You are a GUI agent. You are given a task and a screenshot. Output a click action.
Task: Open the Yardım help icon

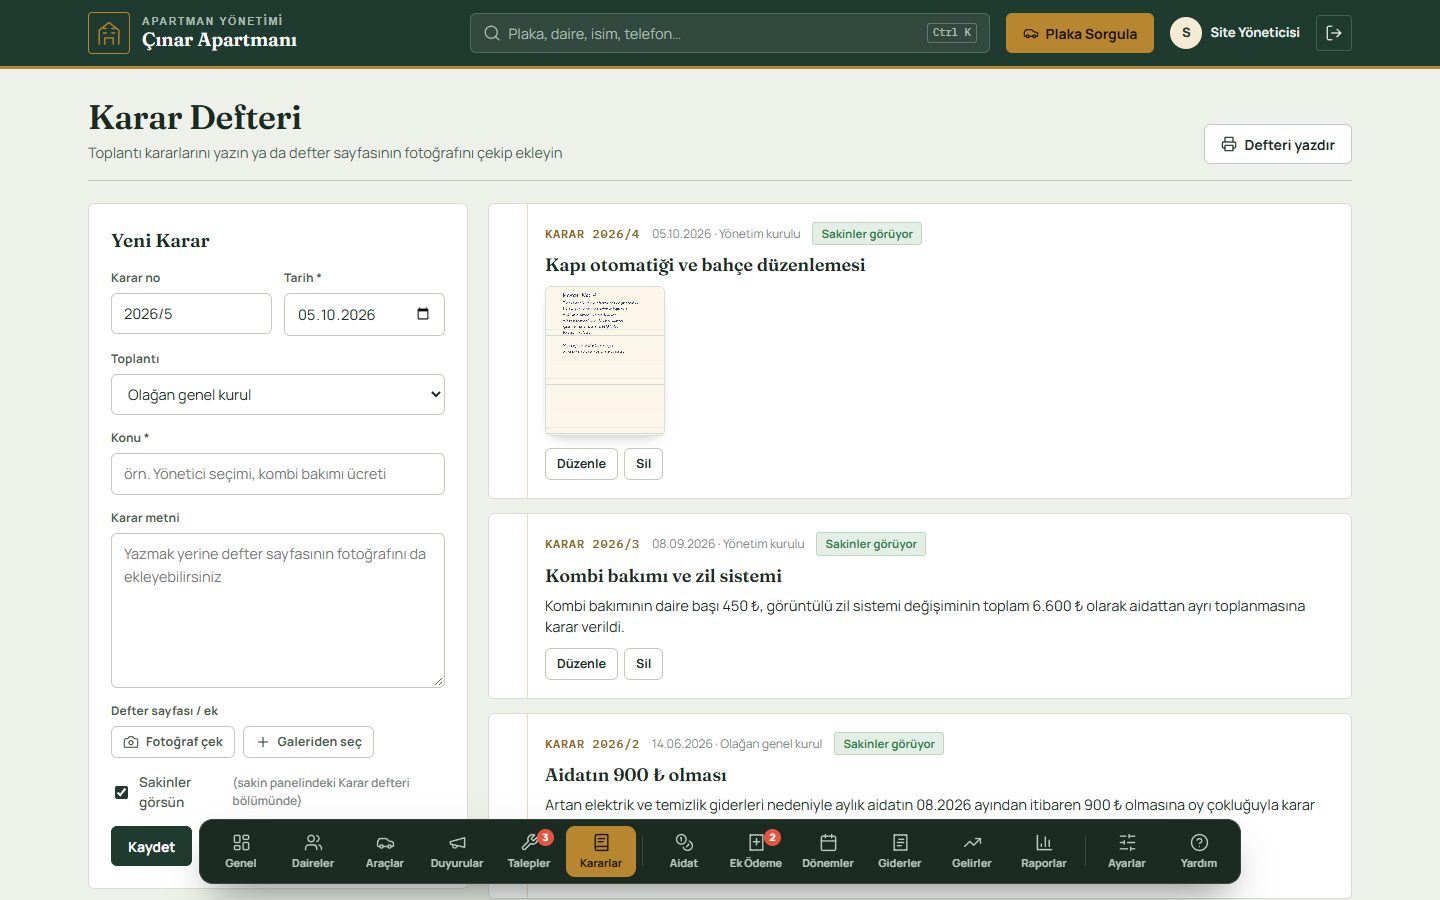[x=1199, y=851]
